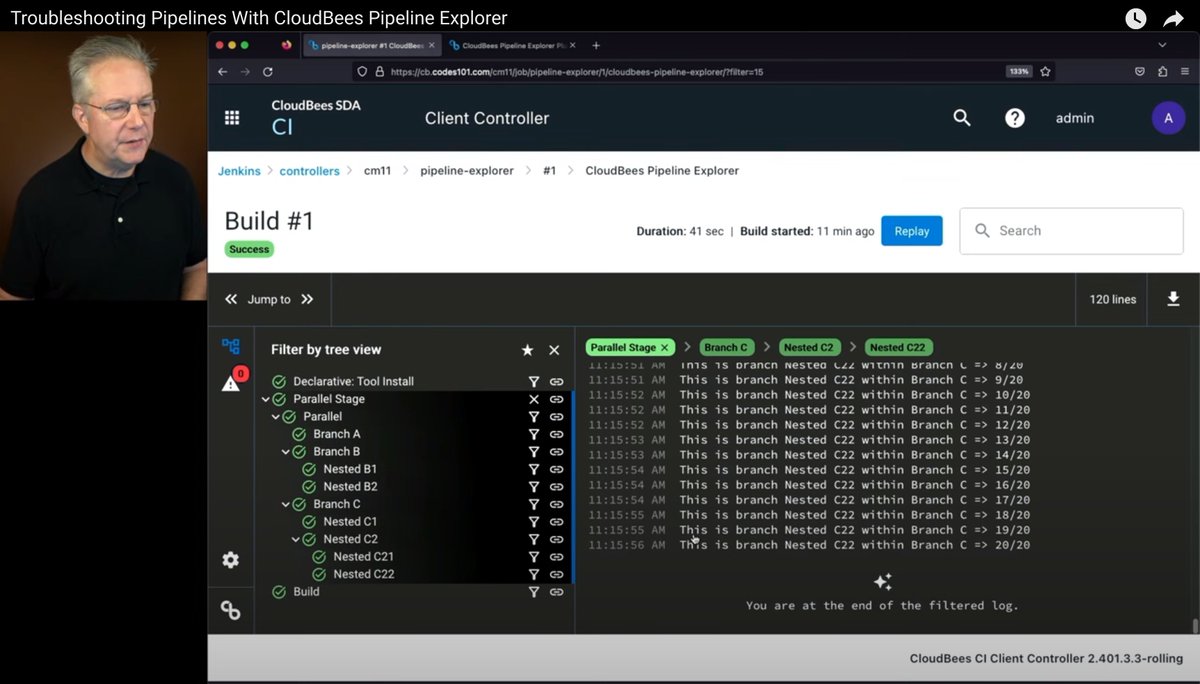Open pipeline-explorer breadcrumb
The image size is (1200, 684).
pos(467,171)
